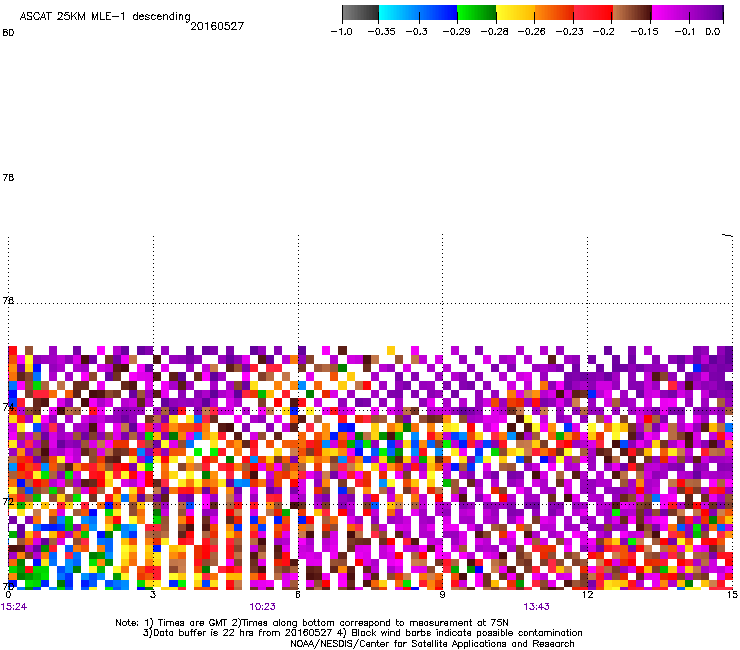Viewport: 740px width, 650px height.
Task: Click the latitude label '70' on the left axis
Action: point(8,586)
